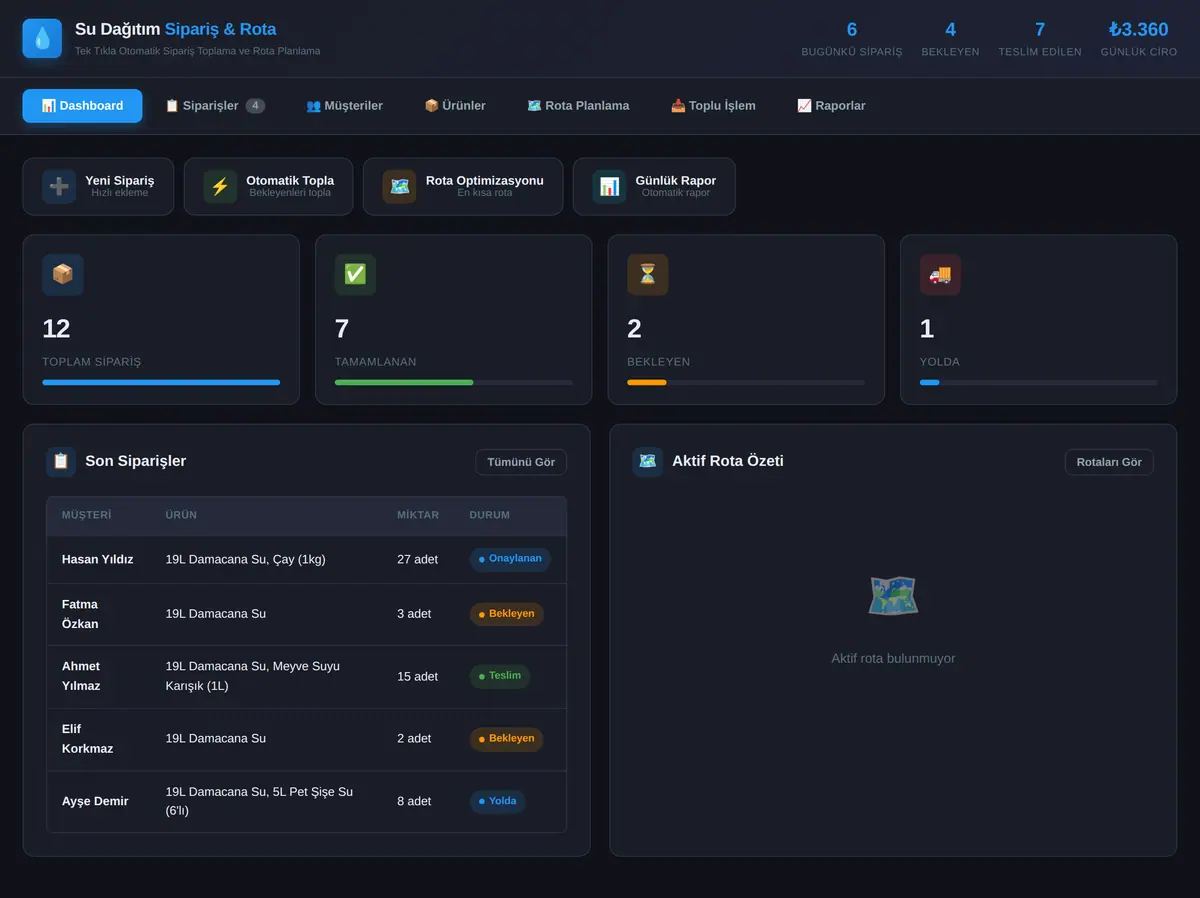Click the Bugünkü Sipariş header stat
This screenshot has height=898, width=1200.
852,38
